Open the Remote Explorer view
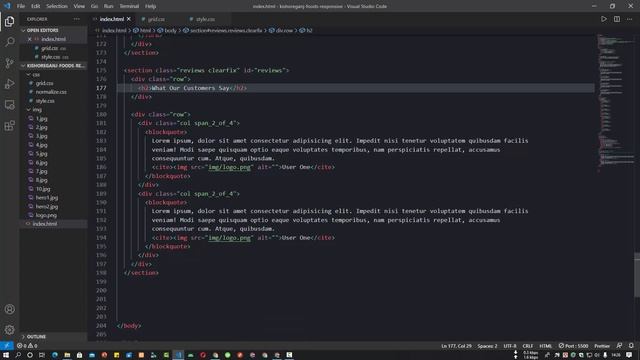Viewport: 640px width, 360px height. (x=9, y=104)
